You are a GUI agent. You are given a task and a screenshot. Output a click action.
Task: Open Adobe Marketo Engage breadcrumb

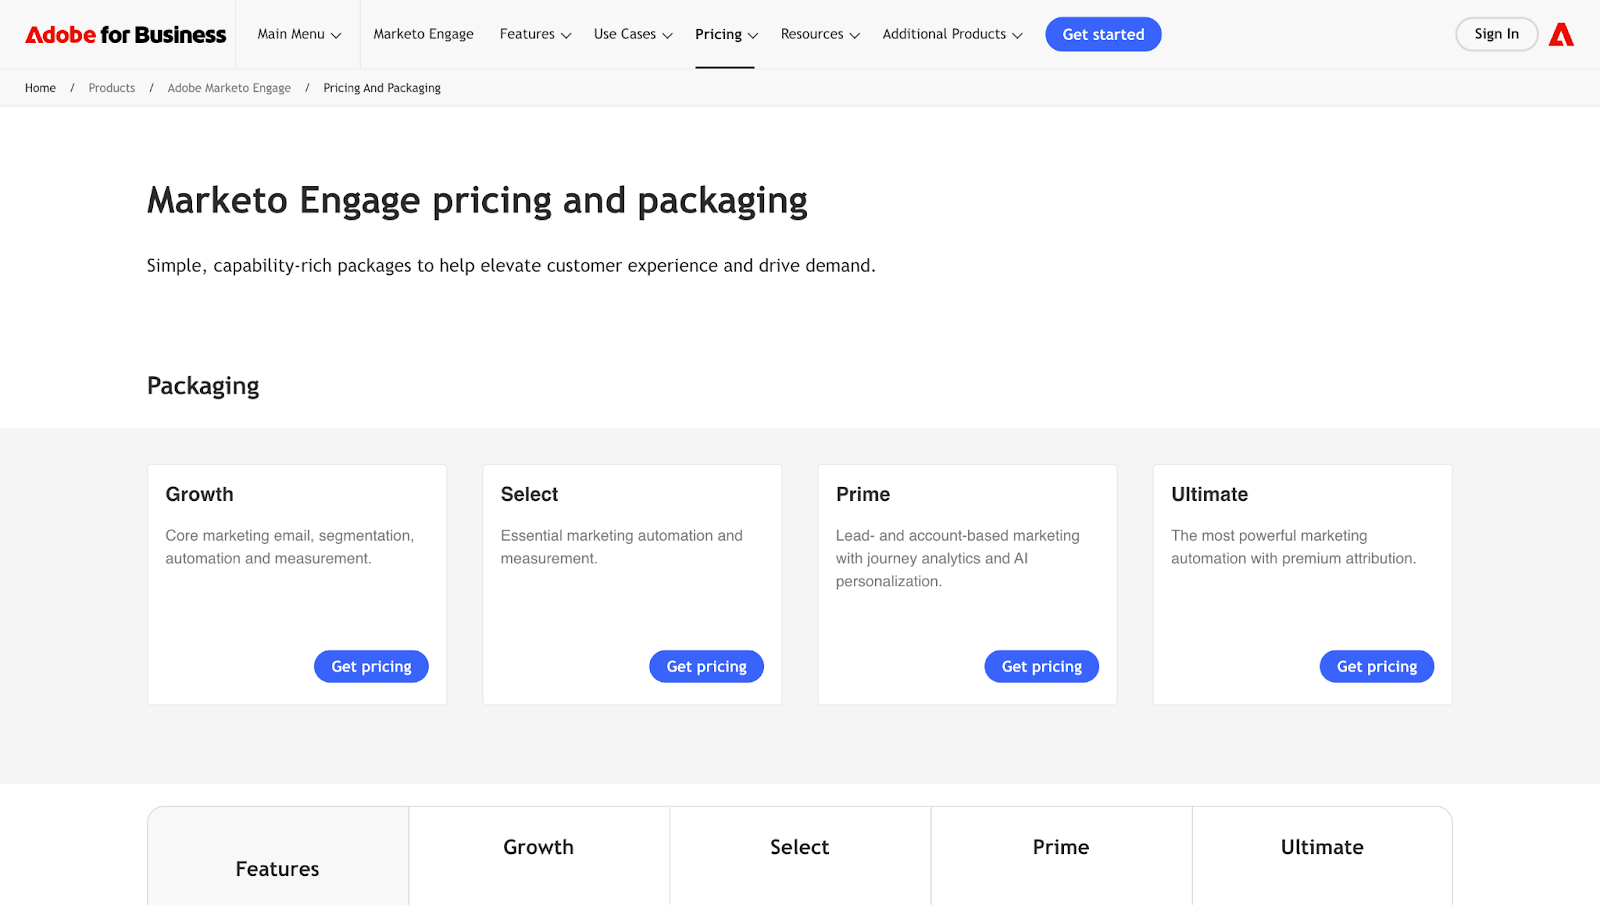(229, 88)
